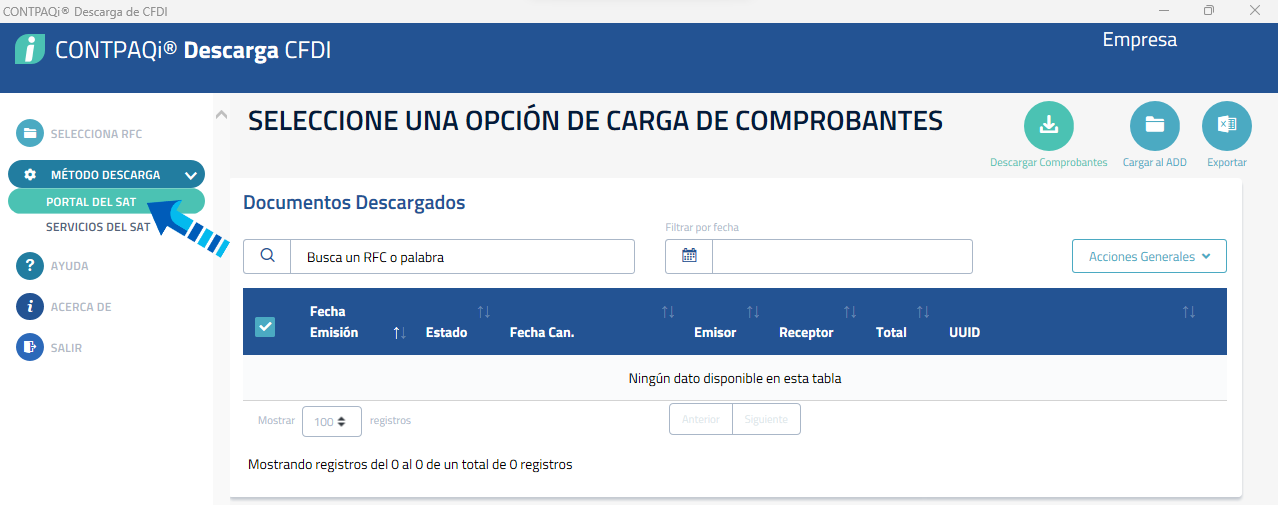Click Ningún dato disponible en esta tabla

(x=735, y=378)
